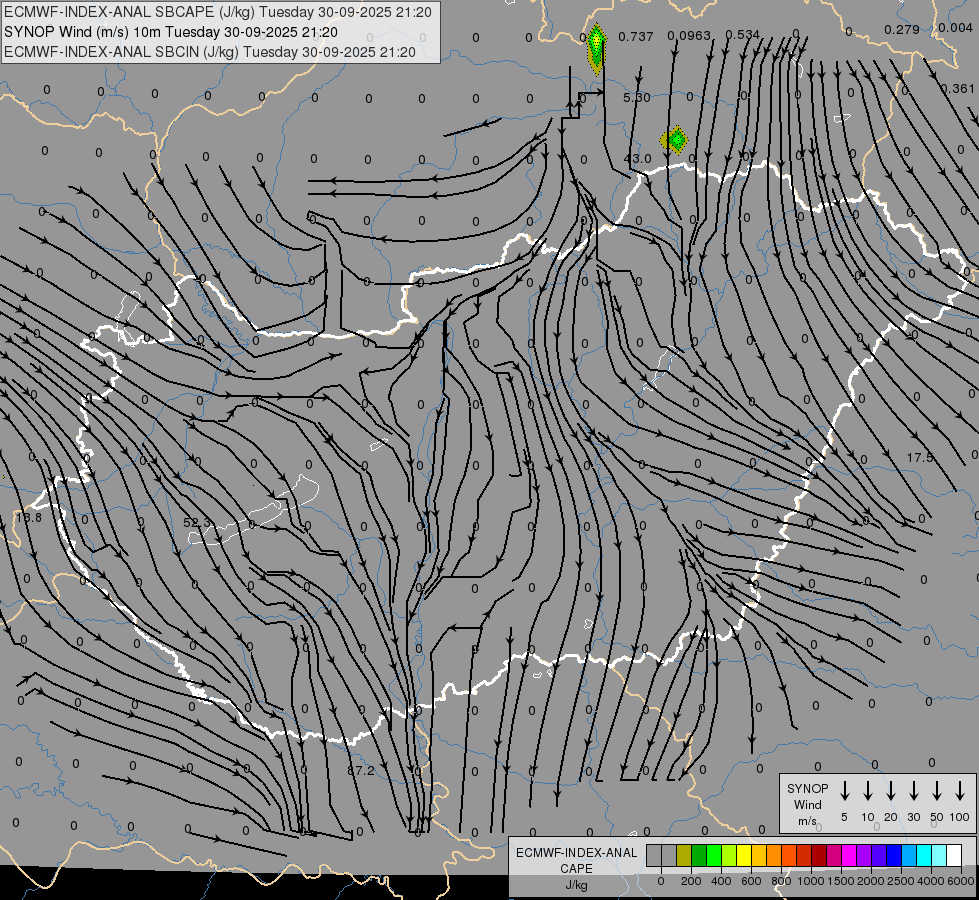Pick the dark green CAPE legend swatch
Screen dimensions: 979x900
(699, 856)
